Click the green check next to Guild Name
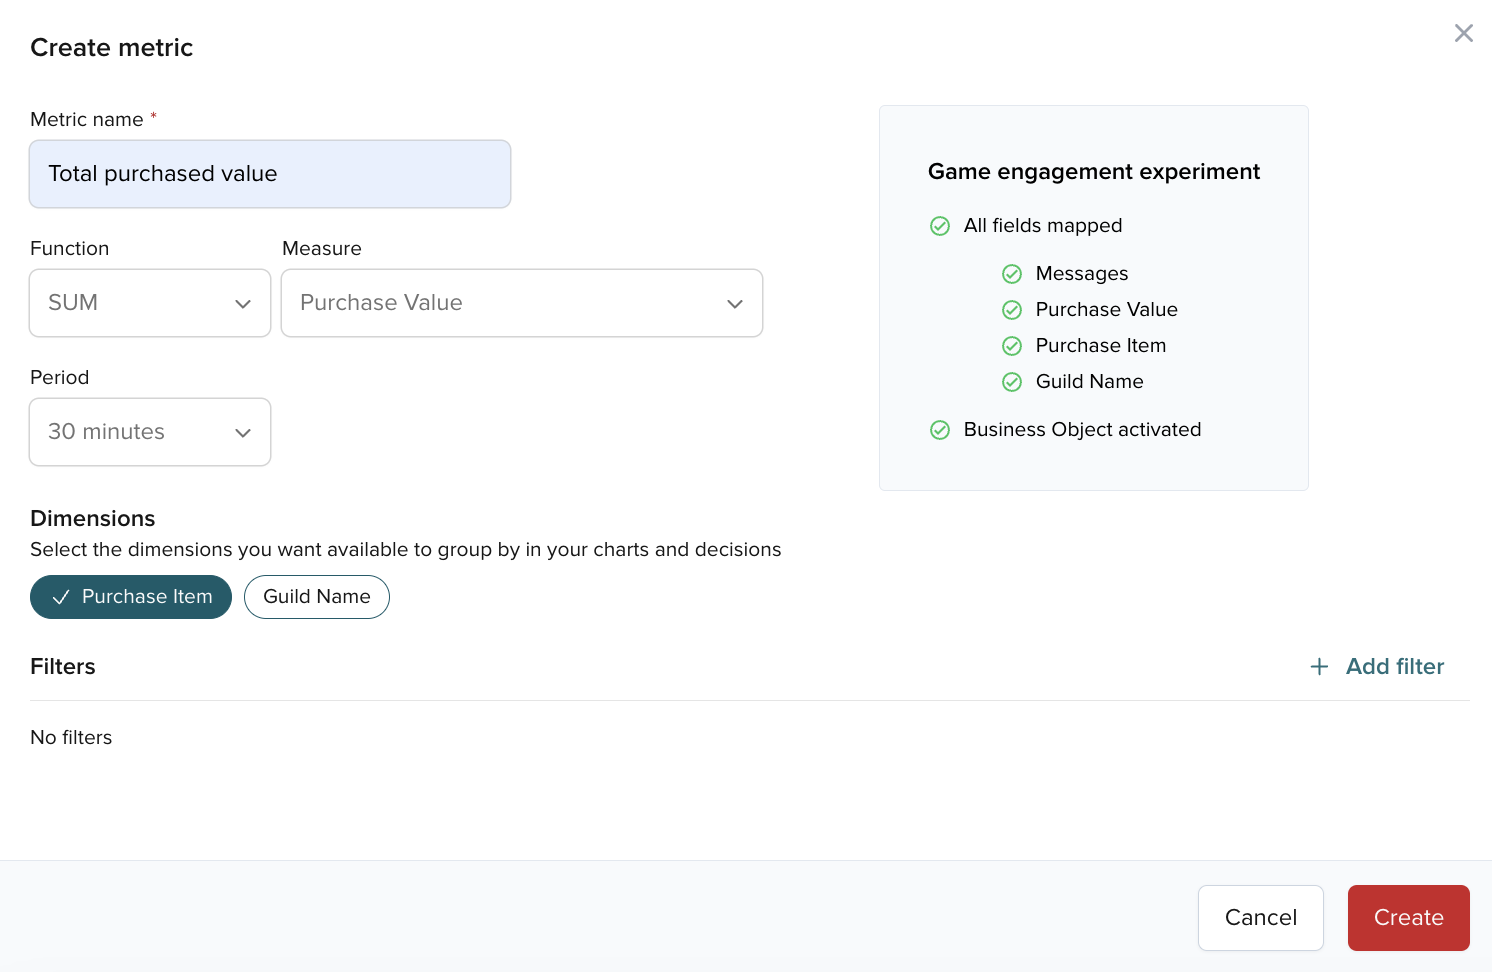 pos(1012,381)
